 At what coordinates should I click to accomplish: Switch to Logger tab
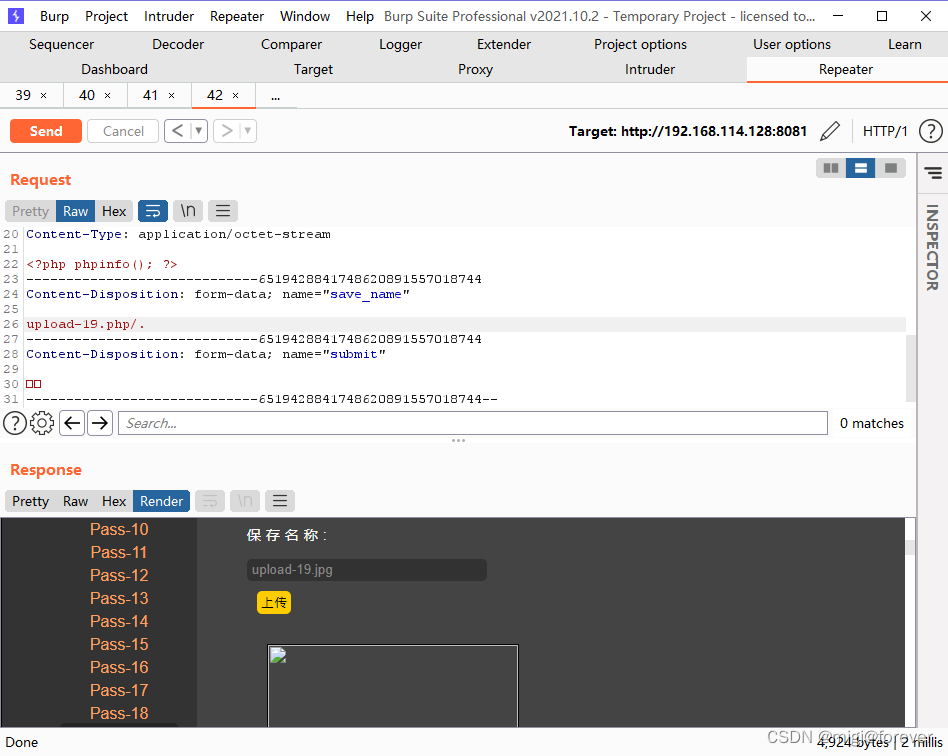click(400, 44)
